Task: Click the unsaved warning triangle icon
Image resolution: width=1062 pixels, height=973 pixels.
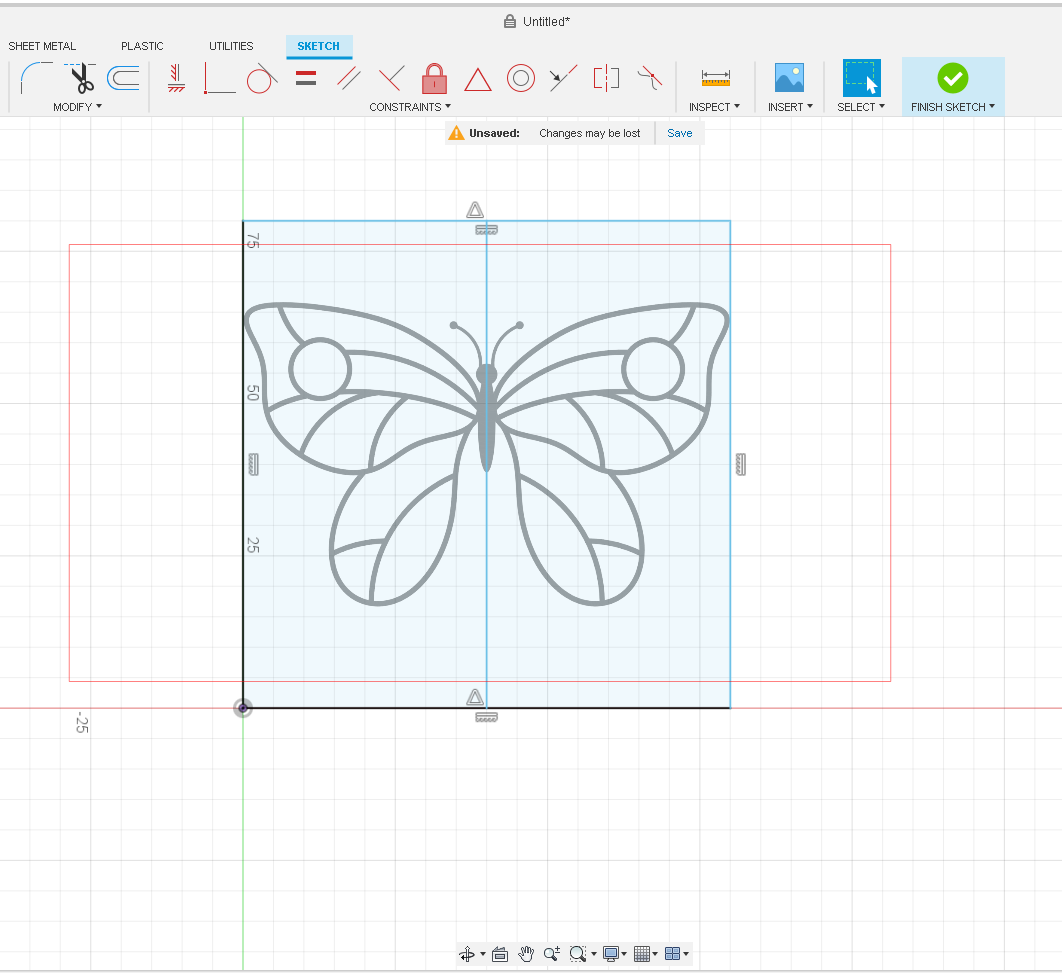Action: [x=456, y=133]
